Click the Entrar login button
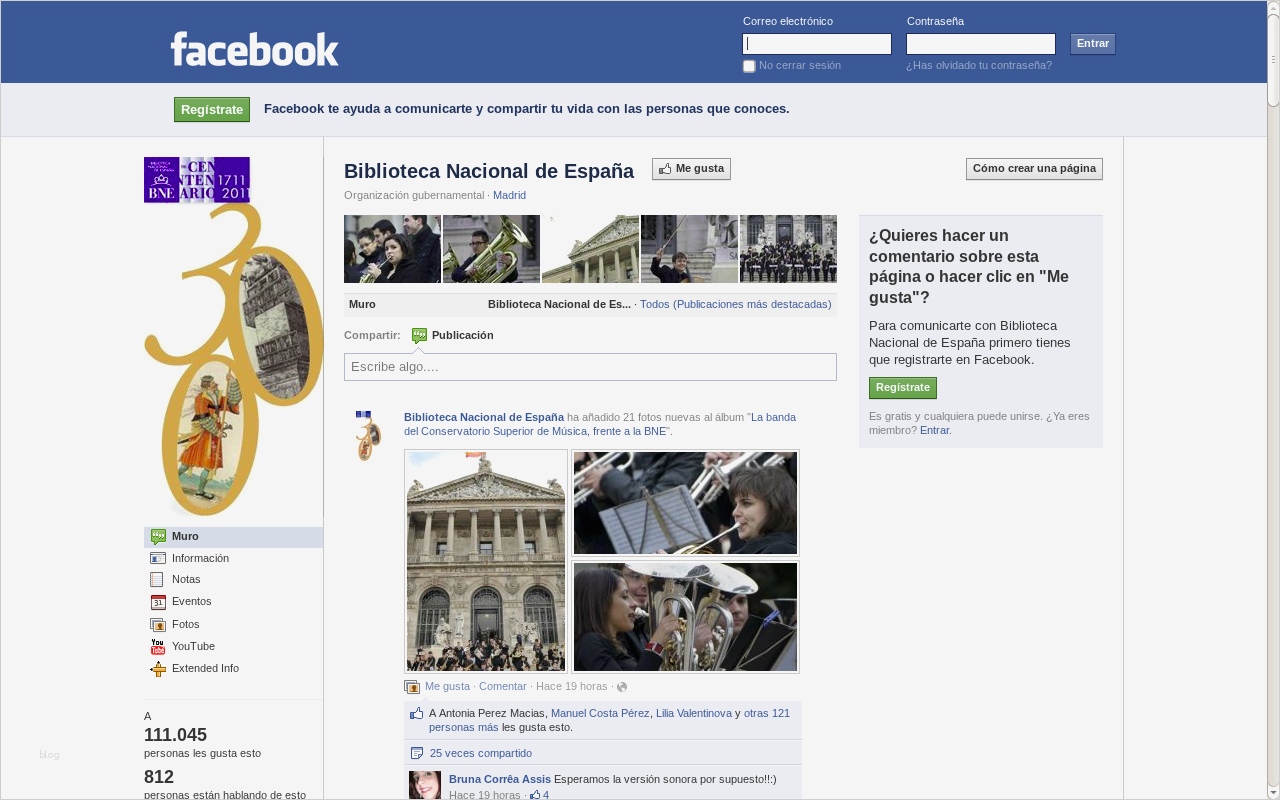The image size is (1280, 800). coord(1093,44)
